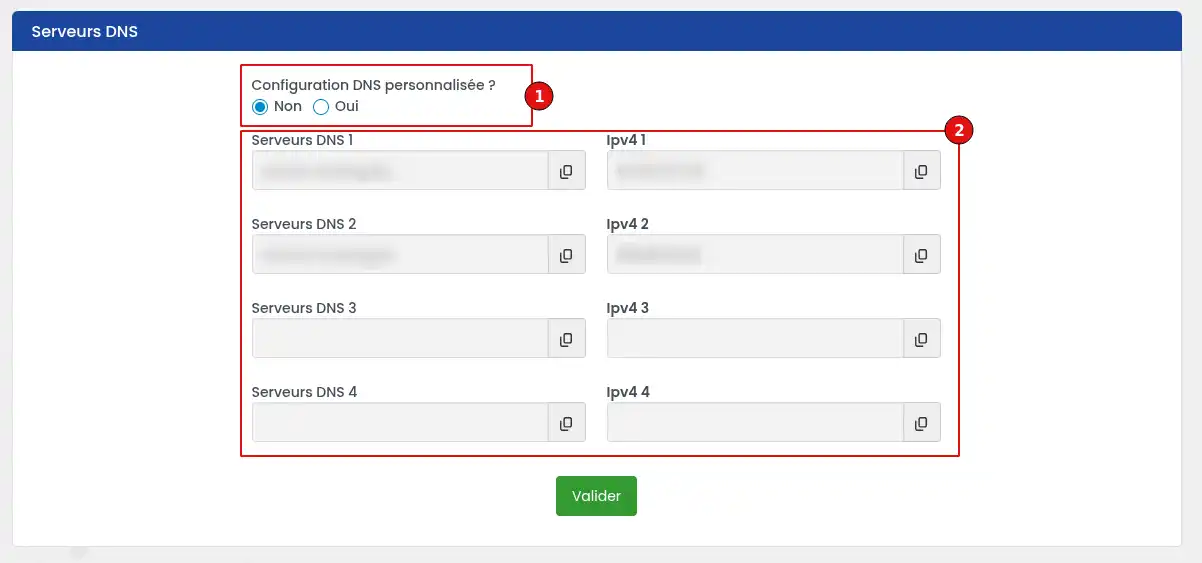1202x563 pixels.
Task: Copy the Serveurs DNS 2 value
Action: point(566,255)
